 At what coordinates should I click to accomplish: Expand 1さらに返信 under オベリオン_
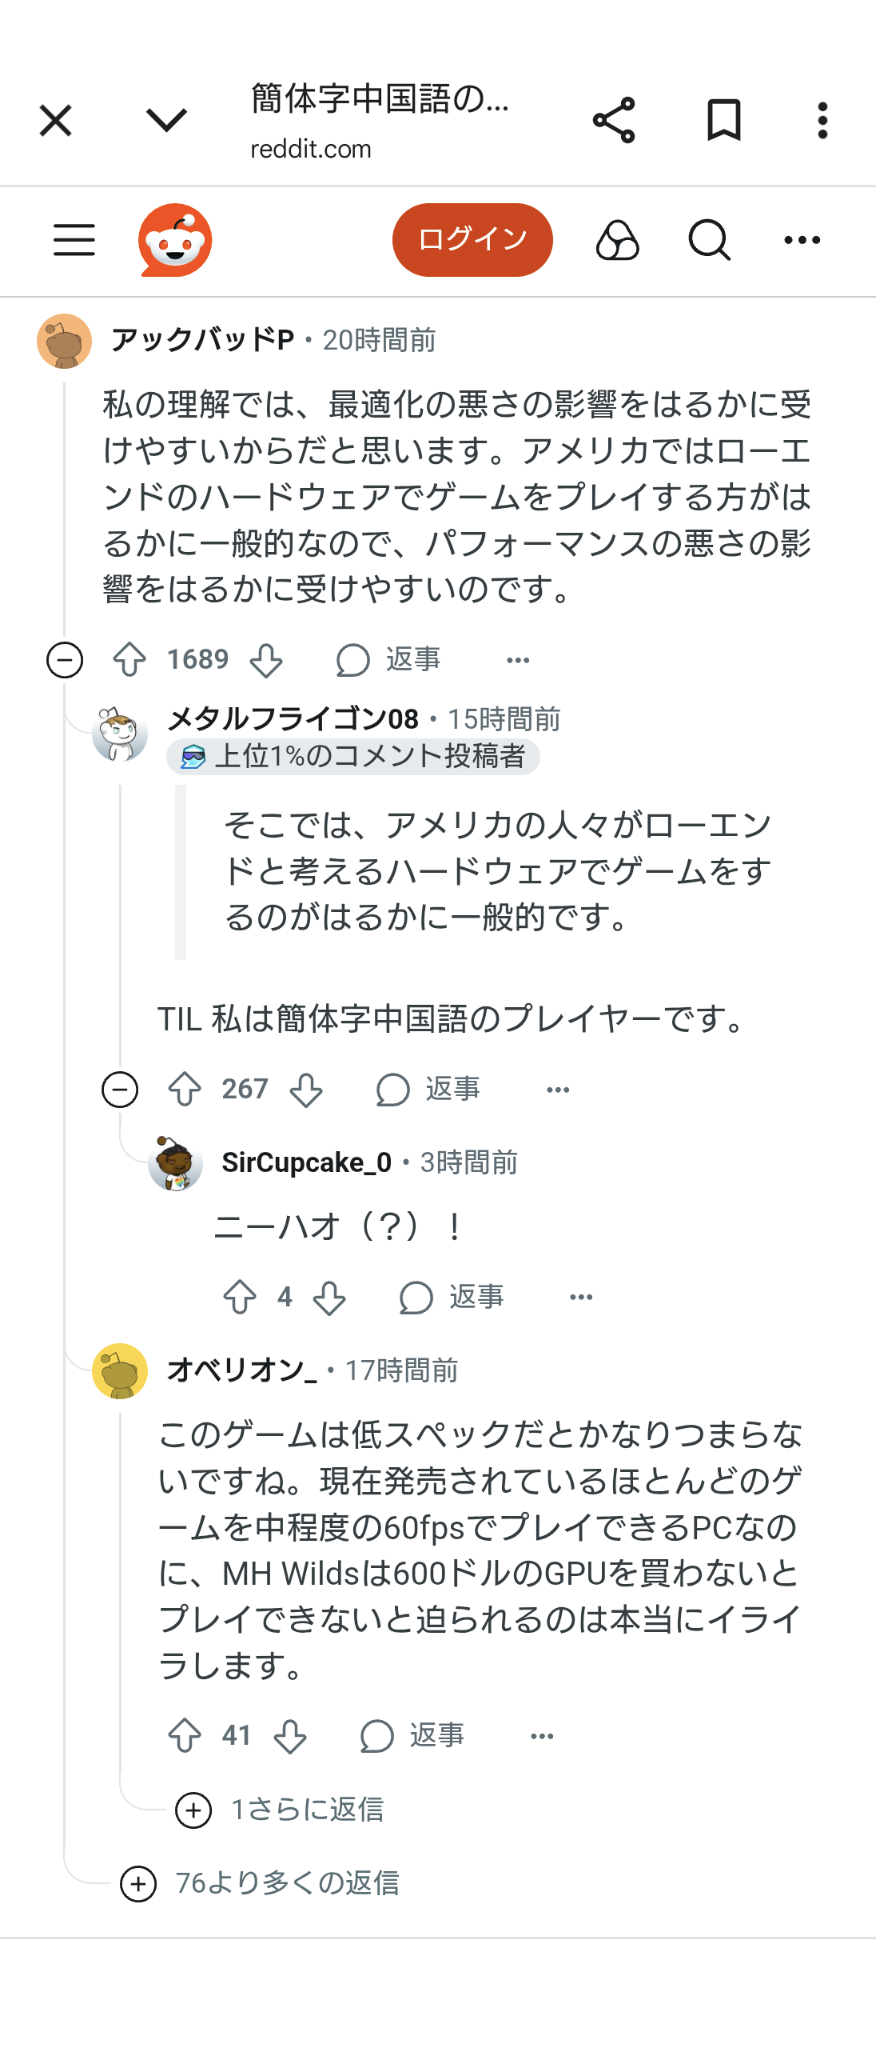[280, 1810]
